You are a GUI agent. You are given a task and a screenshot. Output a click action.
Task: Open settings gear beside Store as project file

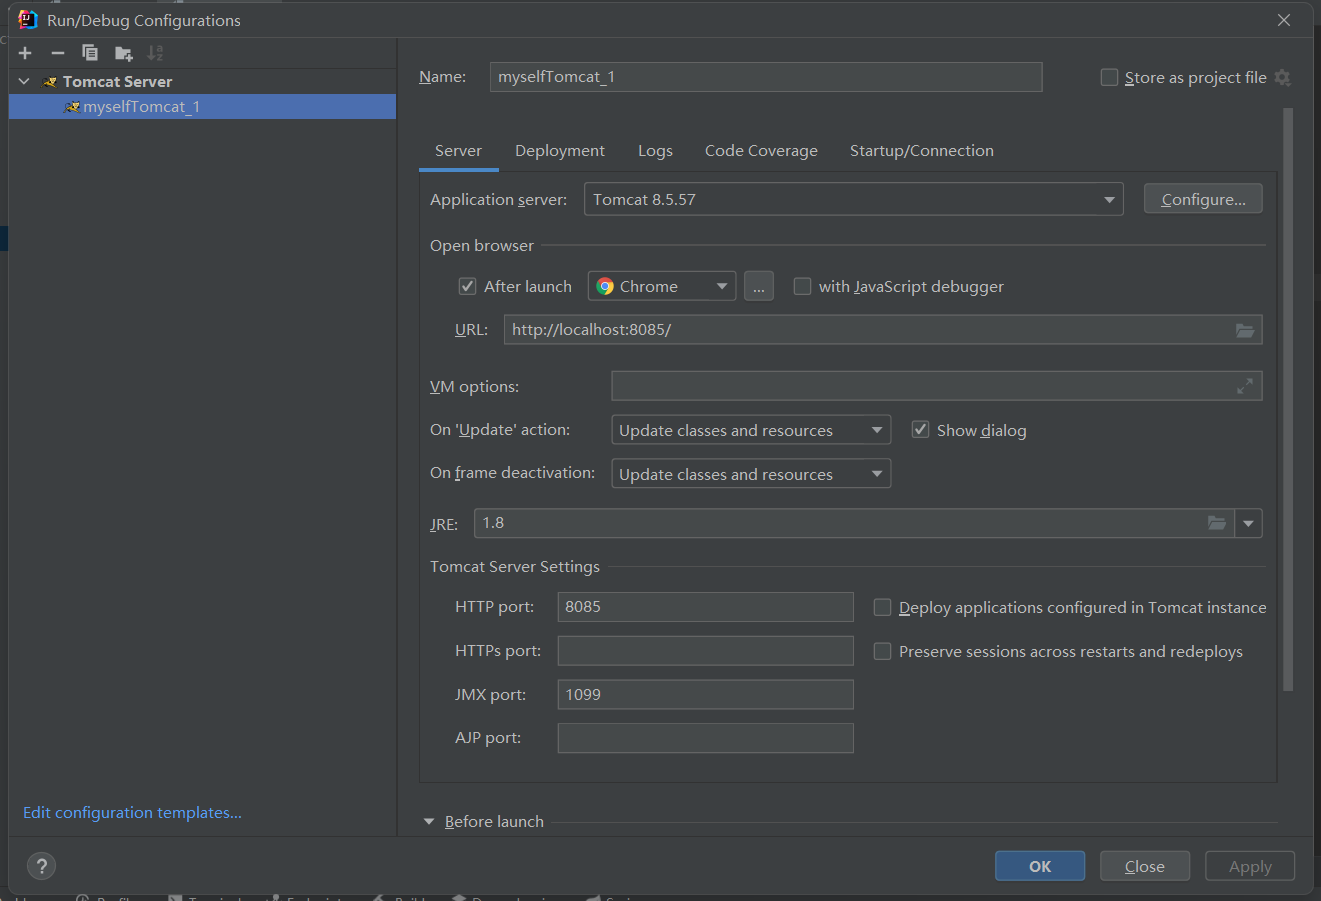(x=1283, y=78)
